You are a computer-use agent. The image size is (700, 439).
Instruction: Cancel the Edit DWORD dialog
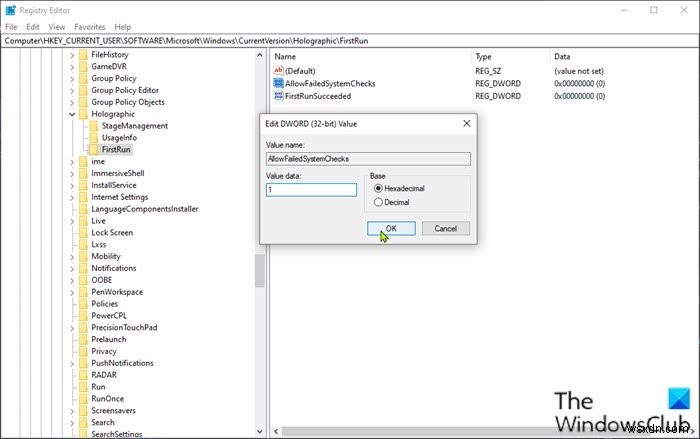(446, 228)
